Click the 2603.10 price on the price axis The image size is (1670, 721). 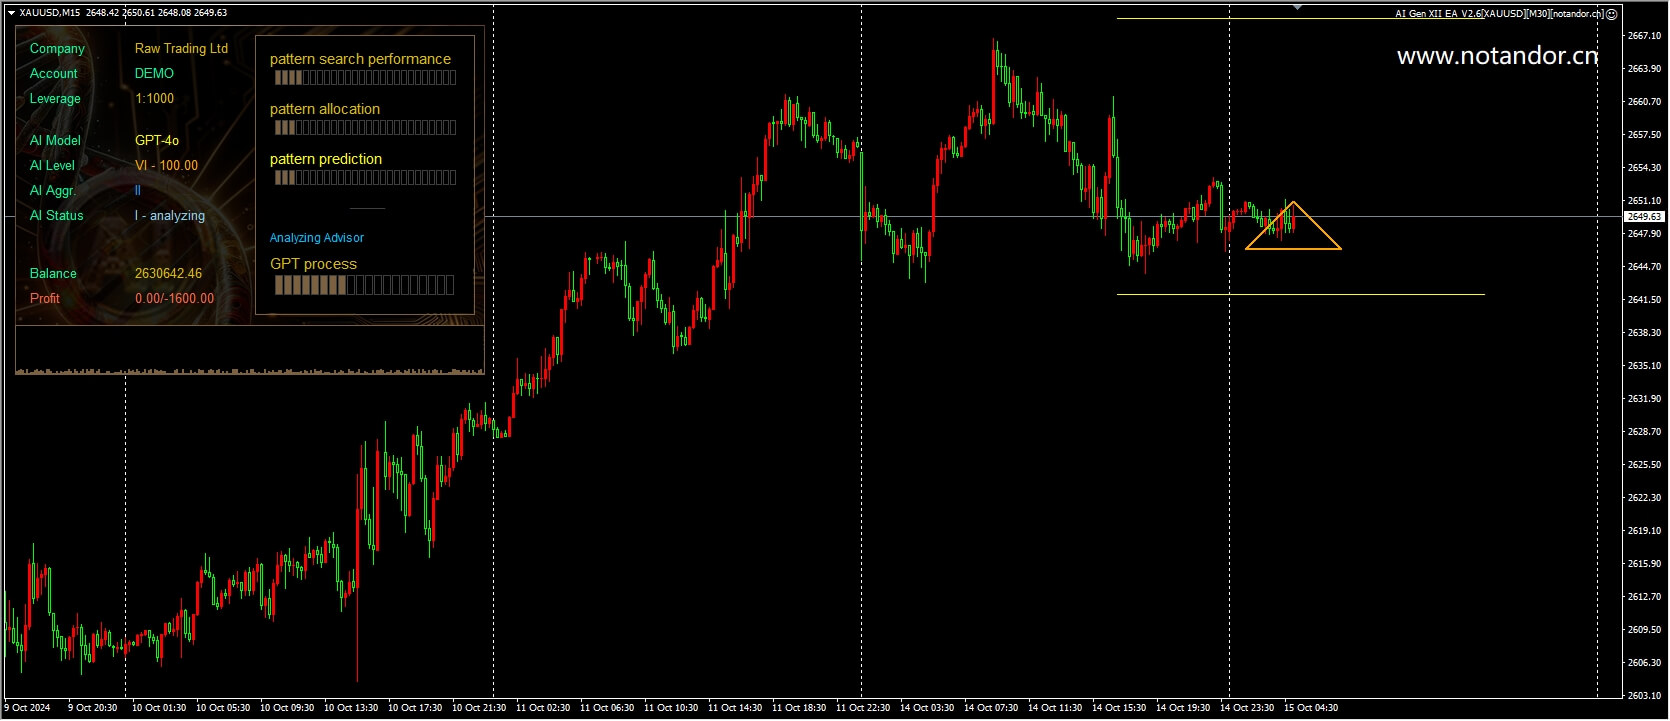click(x=1644, y=696)
